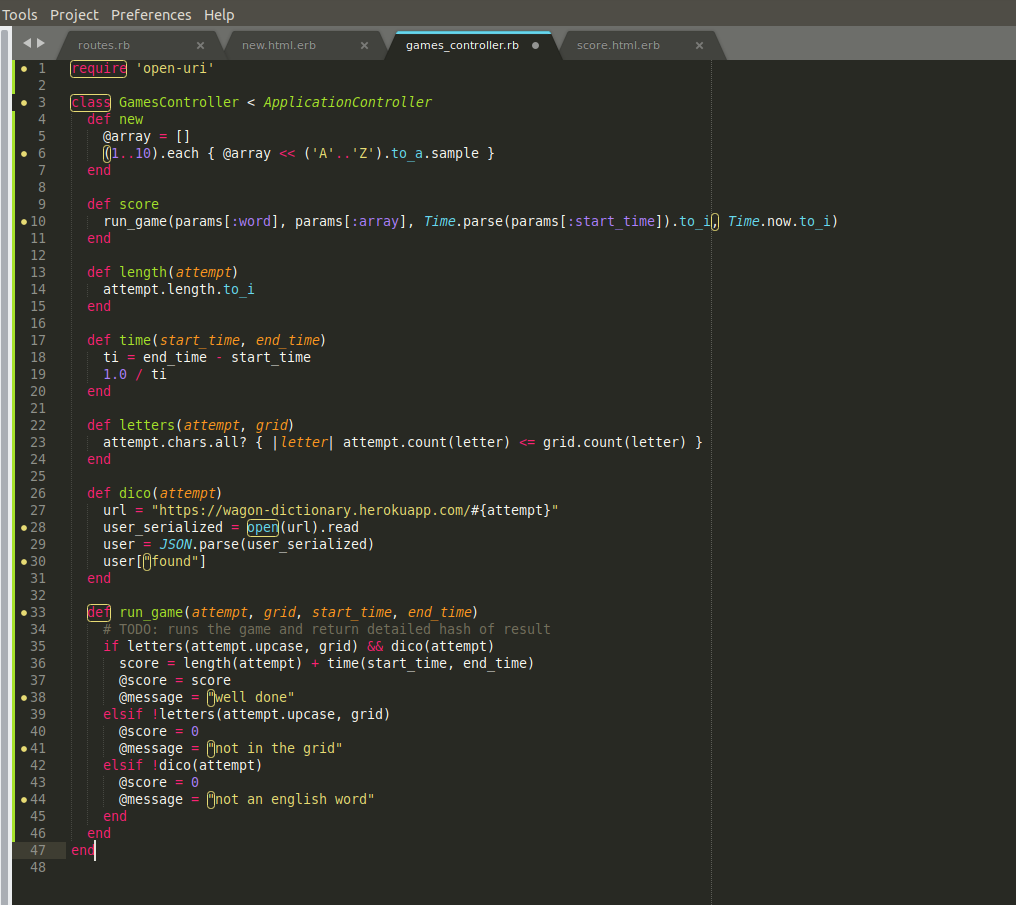Open the Tools menu

tap(20, 14)
